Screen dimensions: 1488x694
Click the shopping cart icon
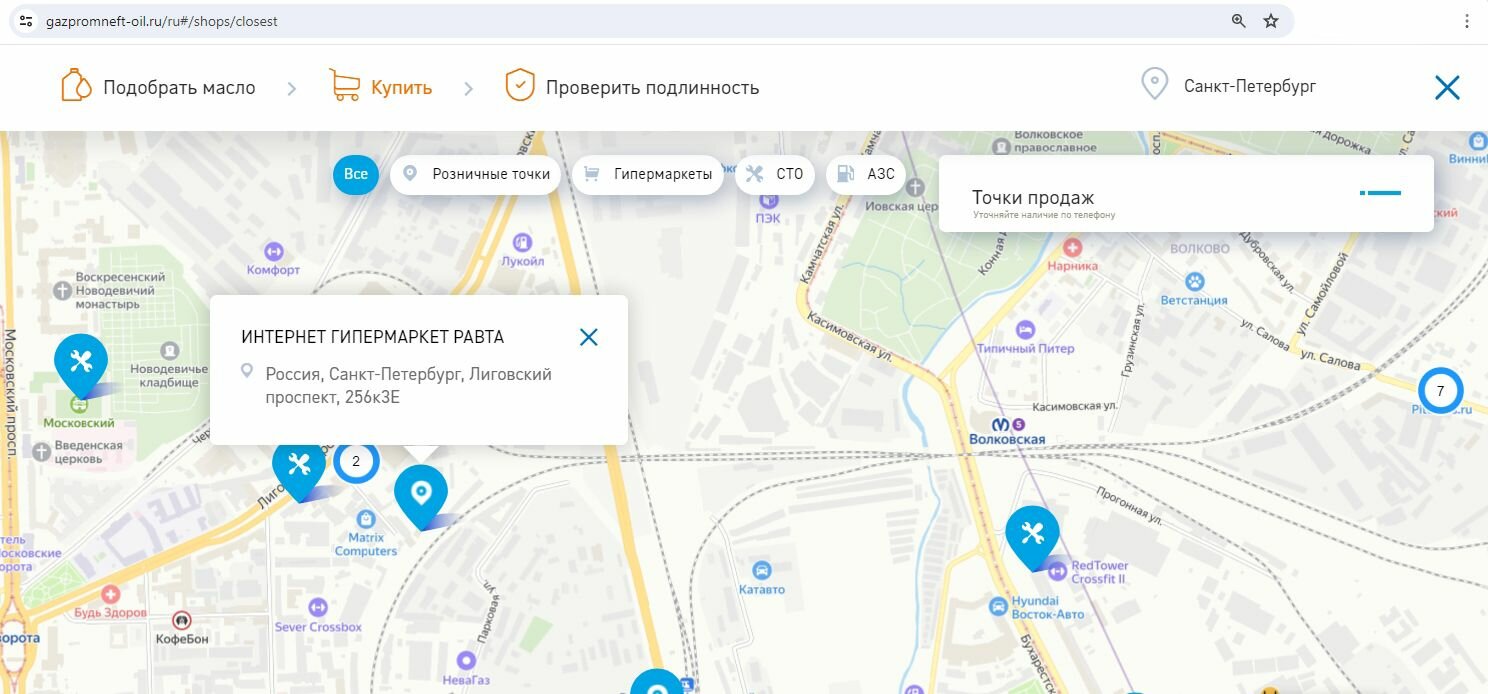tap(345, 86)
